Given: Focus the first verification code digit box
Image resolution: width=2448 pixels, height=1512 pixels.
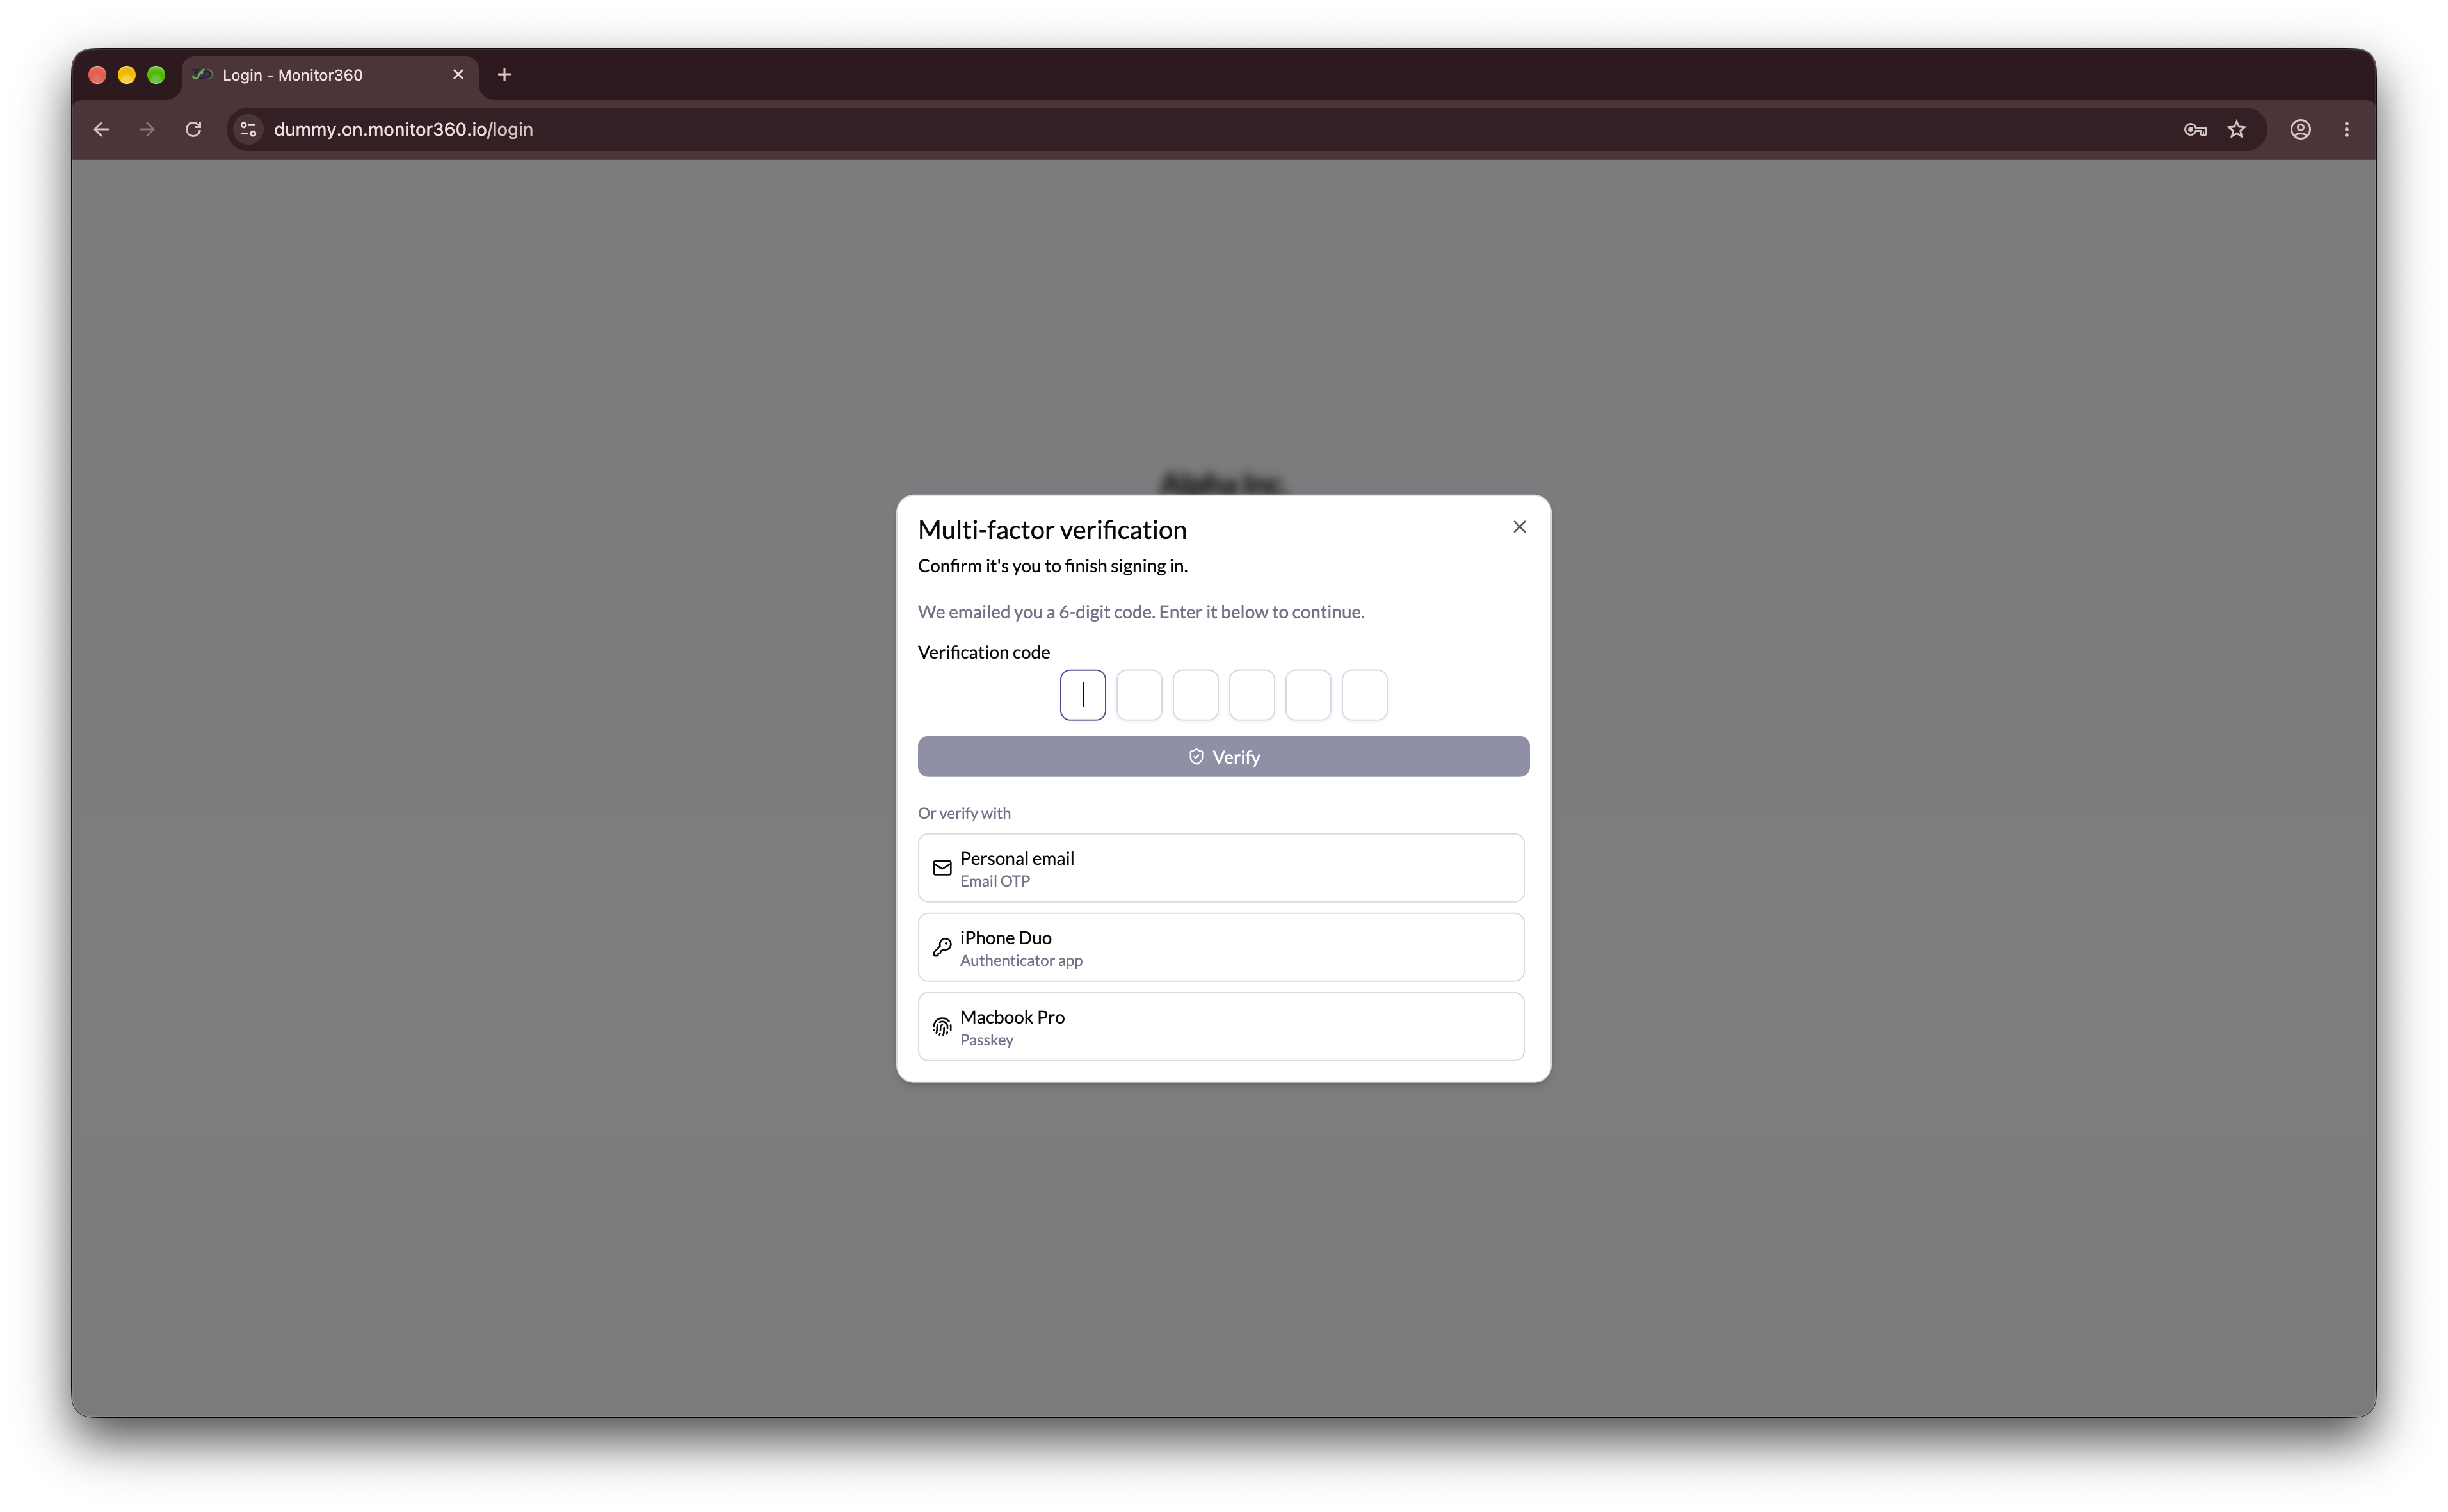Looking at the screenshot, I should coord(1083,695).
